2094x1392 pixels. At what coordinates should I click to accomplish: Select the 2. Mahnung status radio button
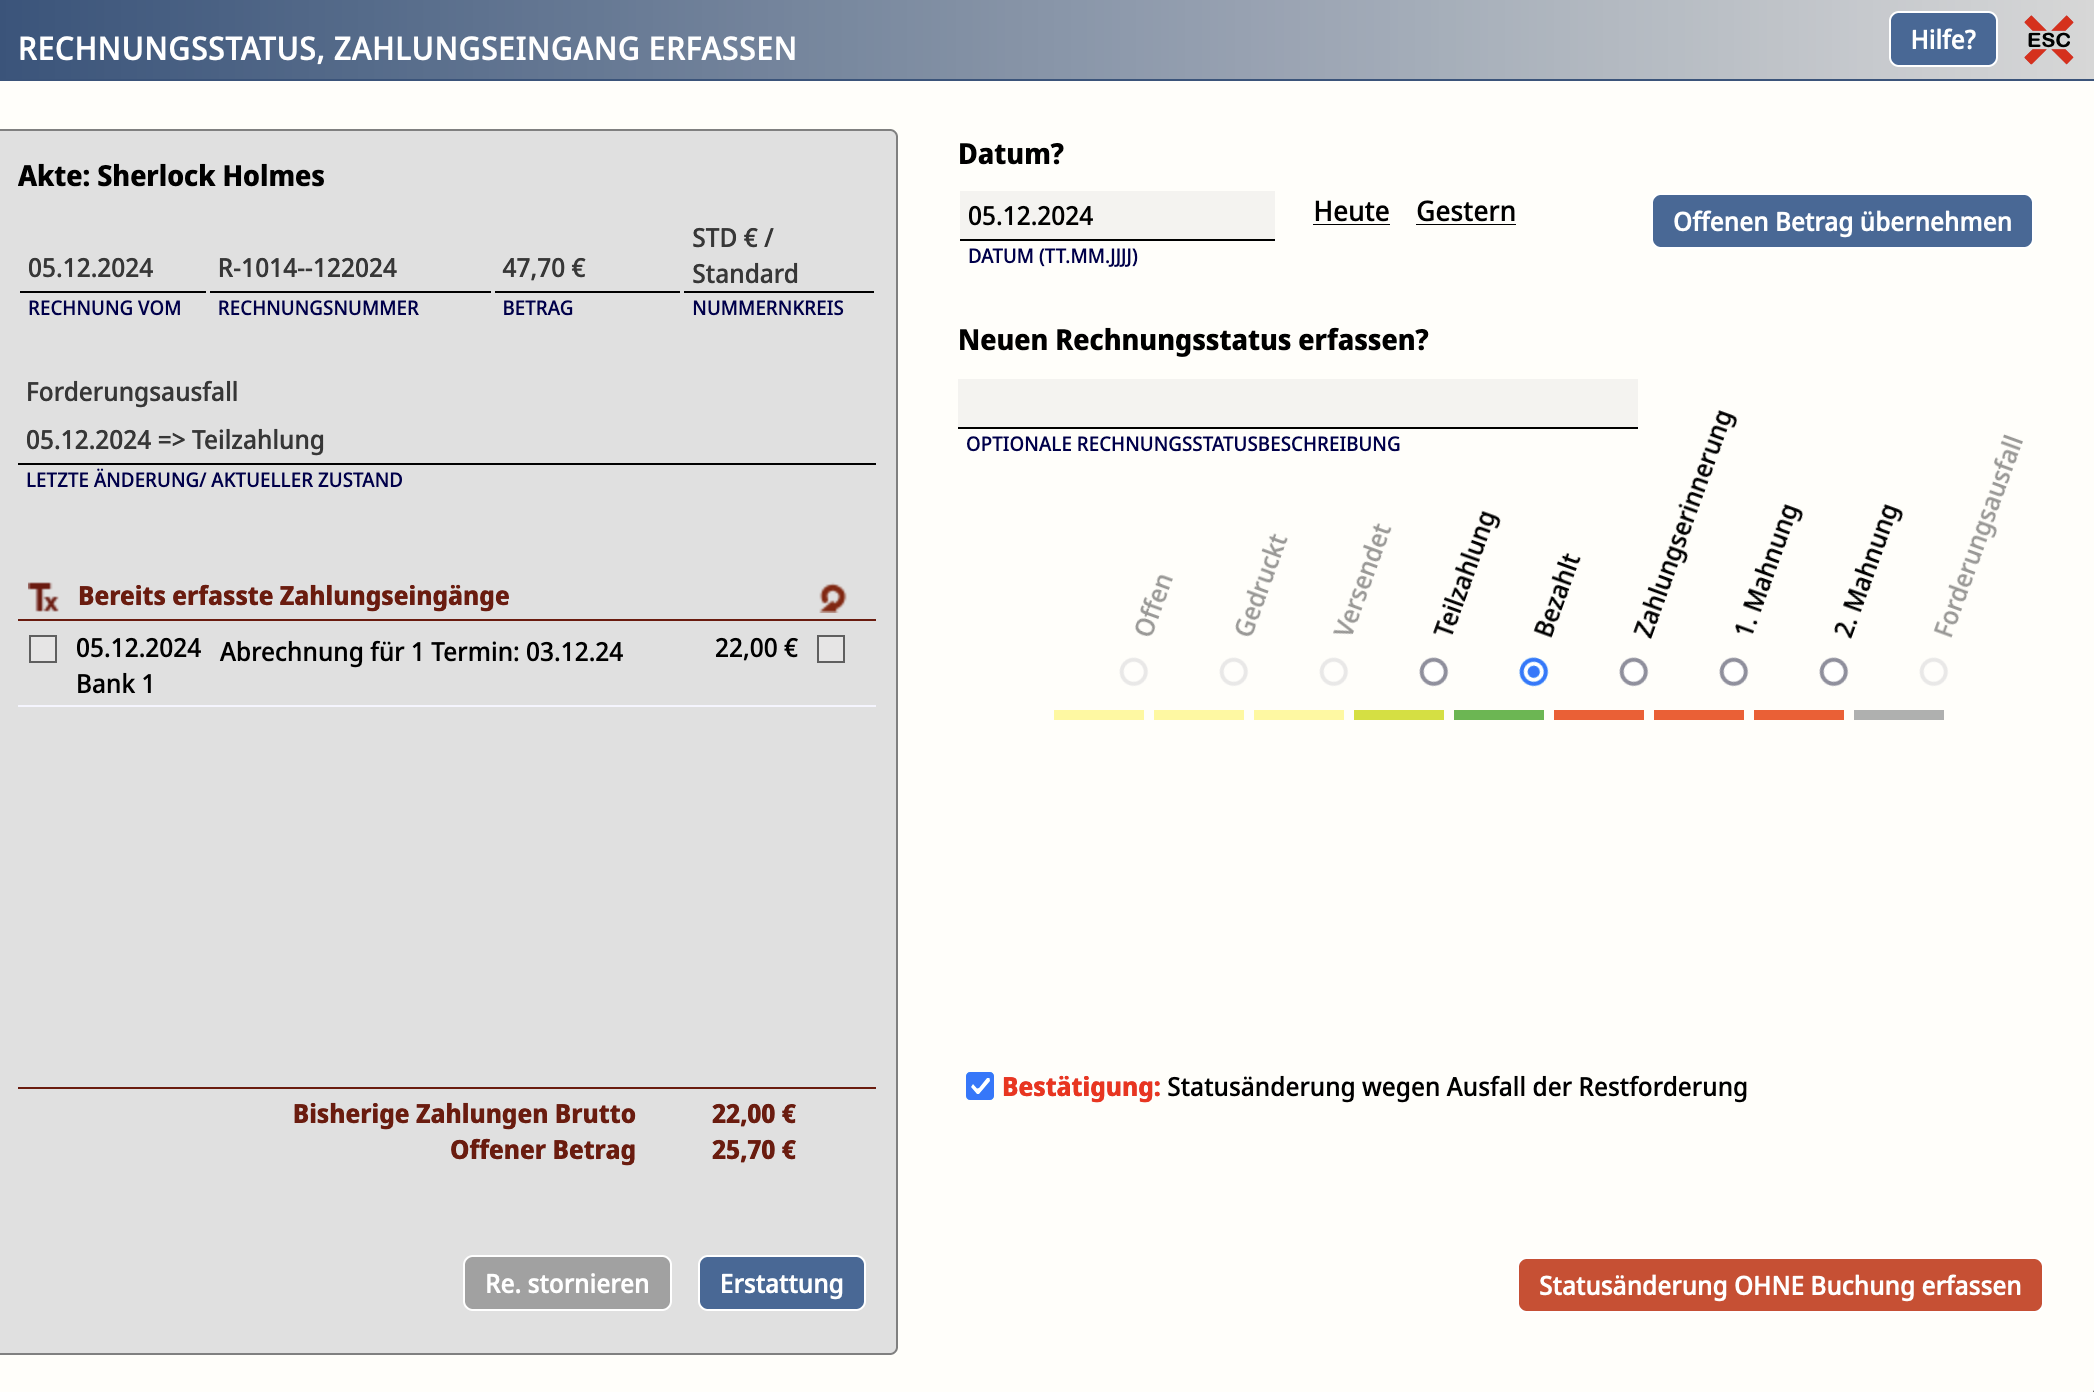pos(1833,672)
